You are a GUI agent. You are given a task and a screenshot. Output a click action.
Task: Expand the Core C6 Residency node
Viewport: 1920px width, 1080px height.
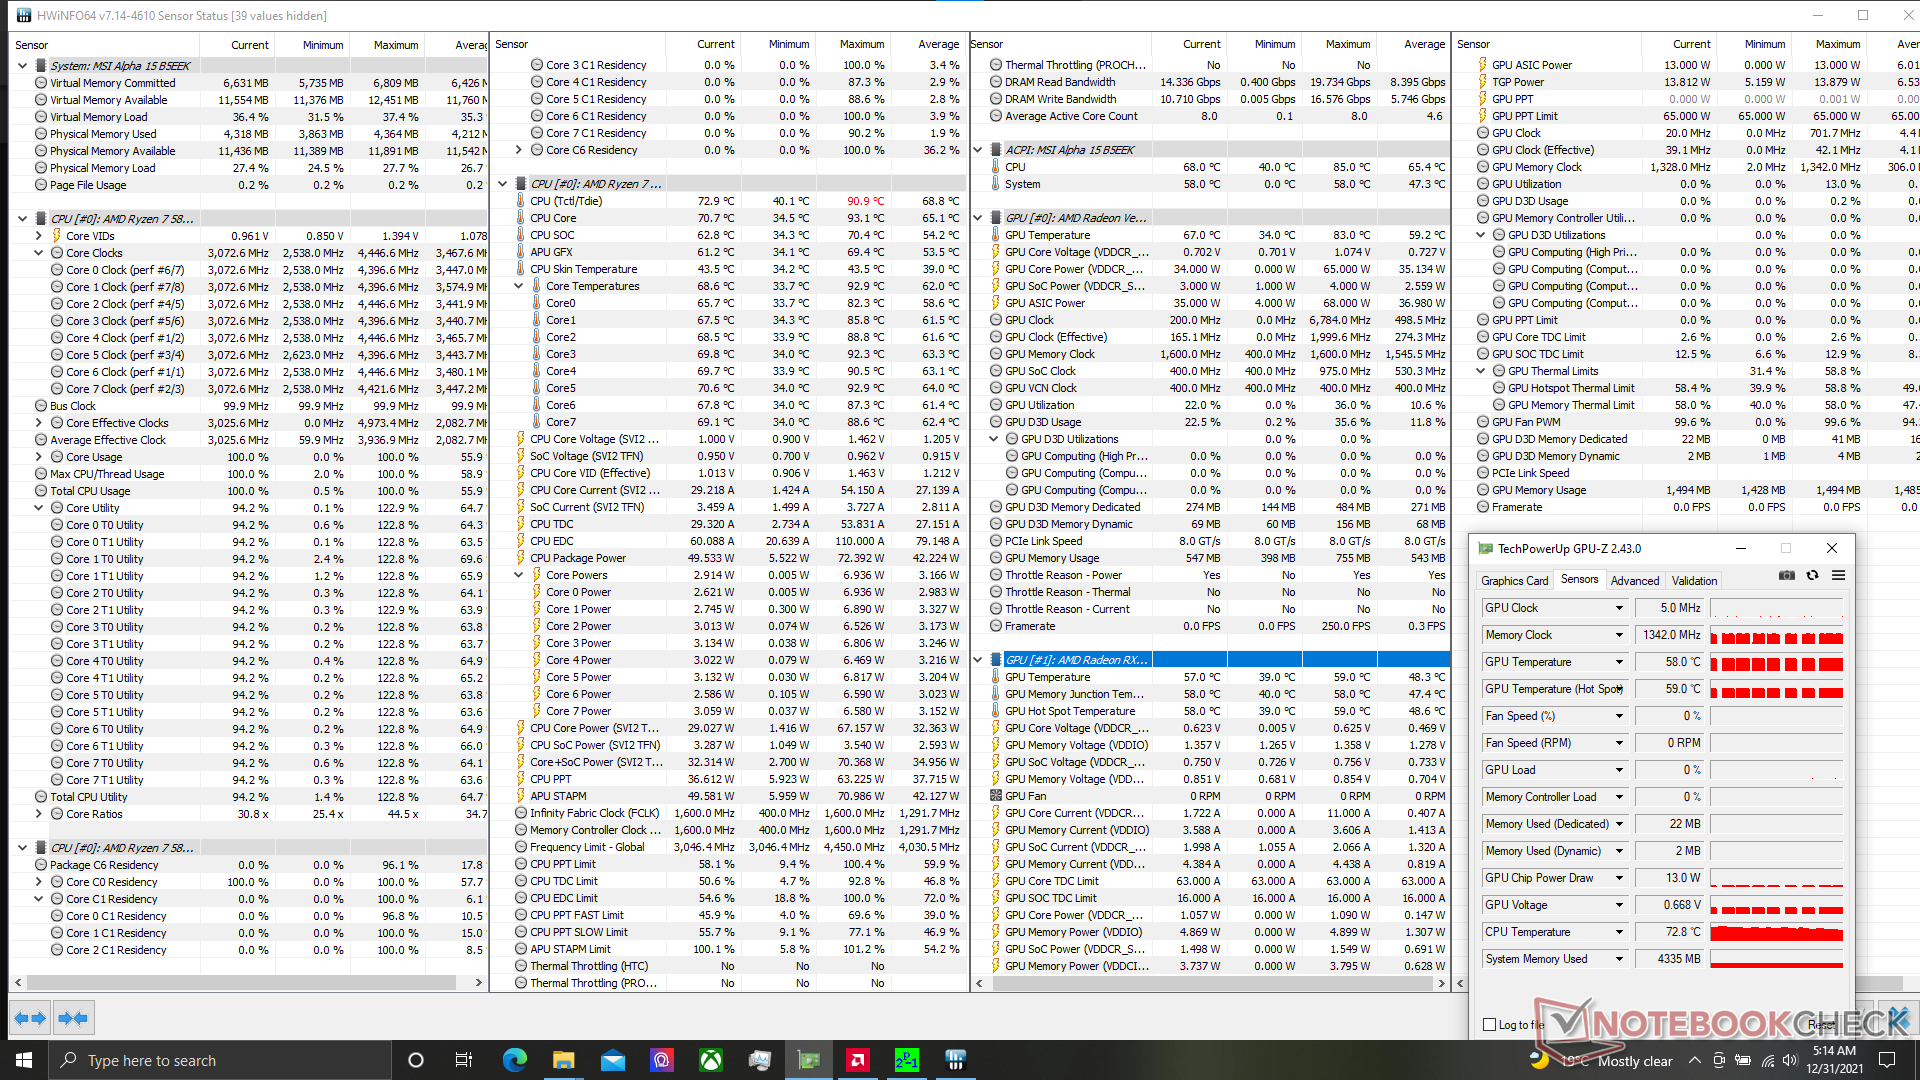pos(519,150)
